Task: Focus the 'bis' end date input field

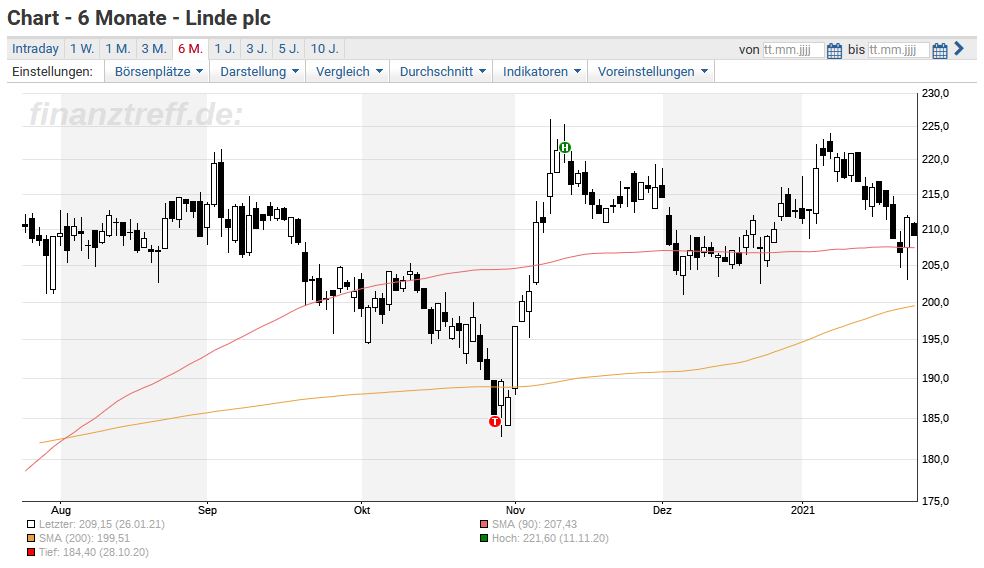Action: (x=899, y=50)
